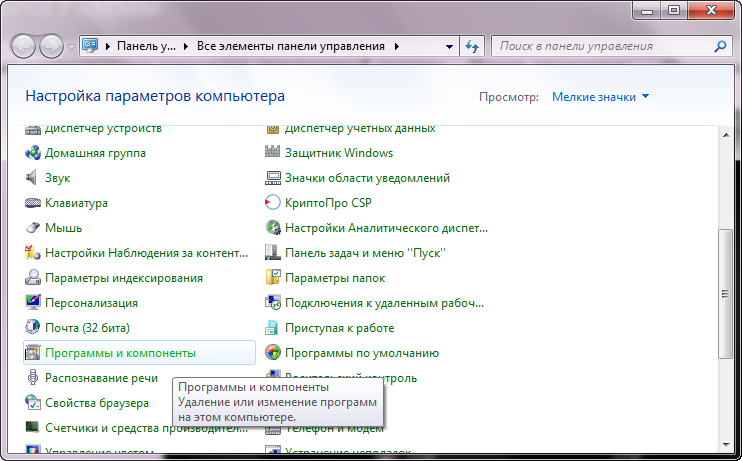This screenshot has height=461, width=742.
Task: Open the Клавиатура settings link
Action: (76, 203)
